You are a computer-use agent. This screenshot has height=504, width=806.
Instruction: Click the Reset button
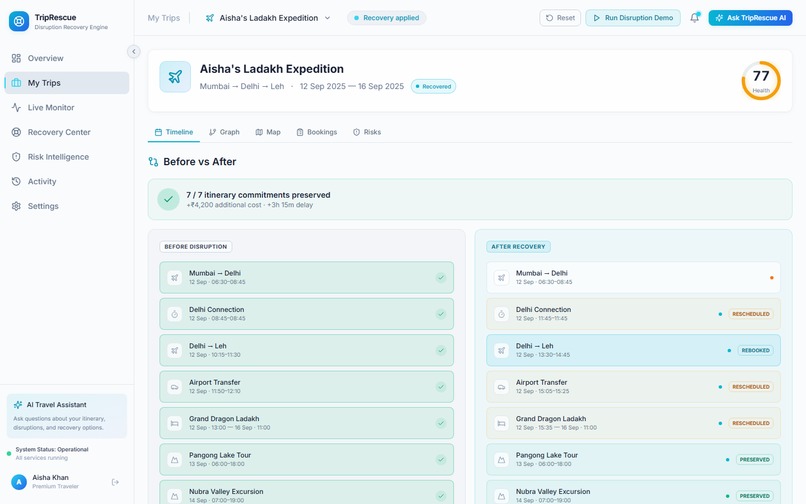tap(560, 18)
